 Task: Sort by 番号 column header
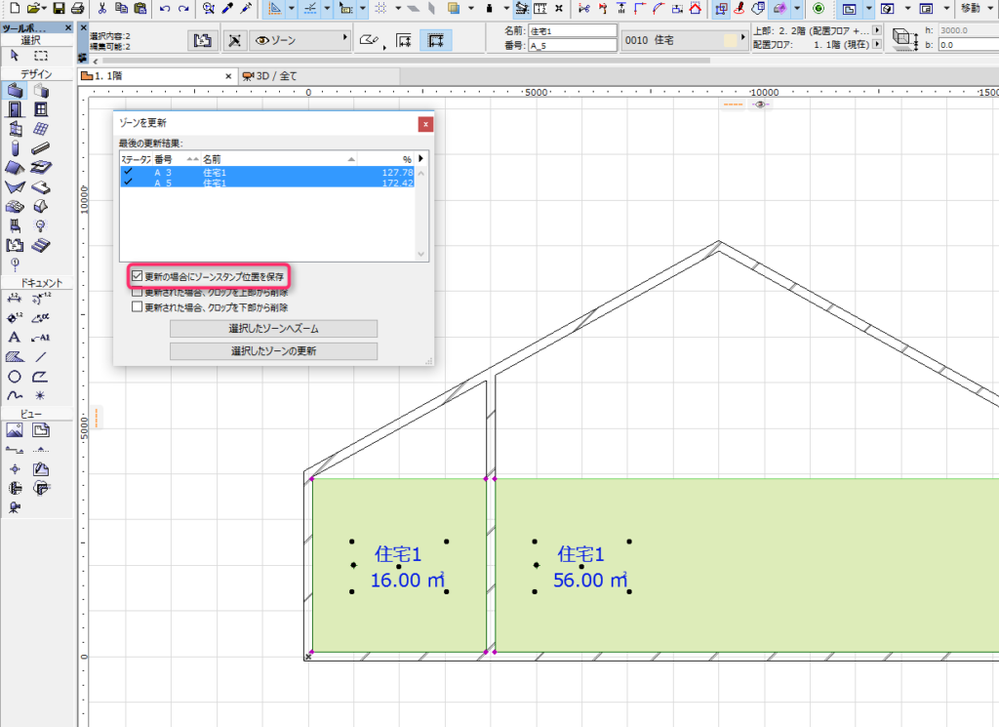coord(175,159)
